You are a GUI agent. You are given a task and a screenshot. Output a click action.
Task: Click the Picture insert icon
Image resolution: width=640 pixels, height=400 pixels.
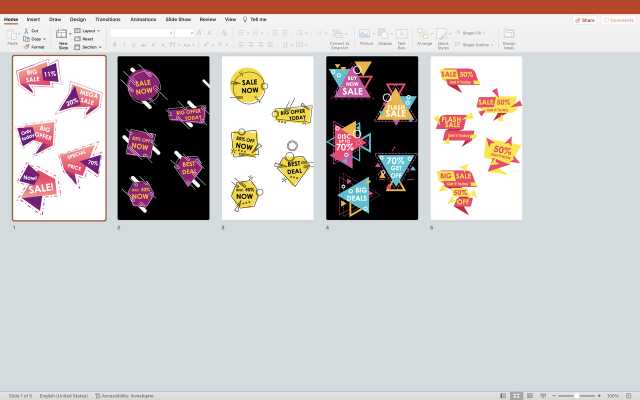click(366, 36)
